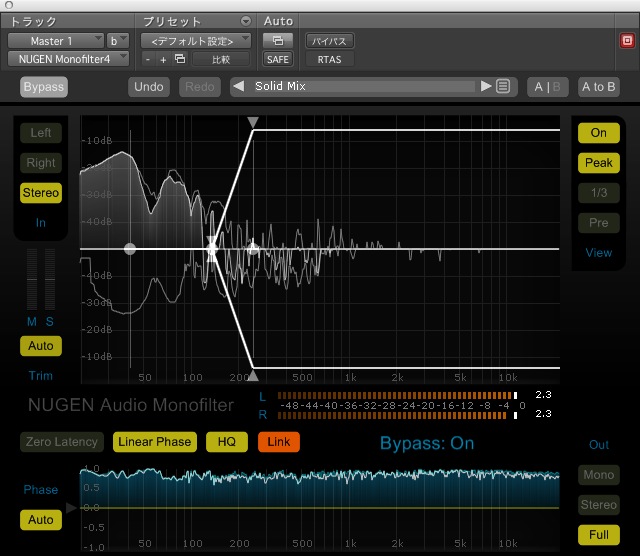Click the M trim meter
The image size is (640, 556).
pos(32,279)
